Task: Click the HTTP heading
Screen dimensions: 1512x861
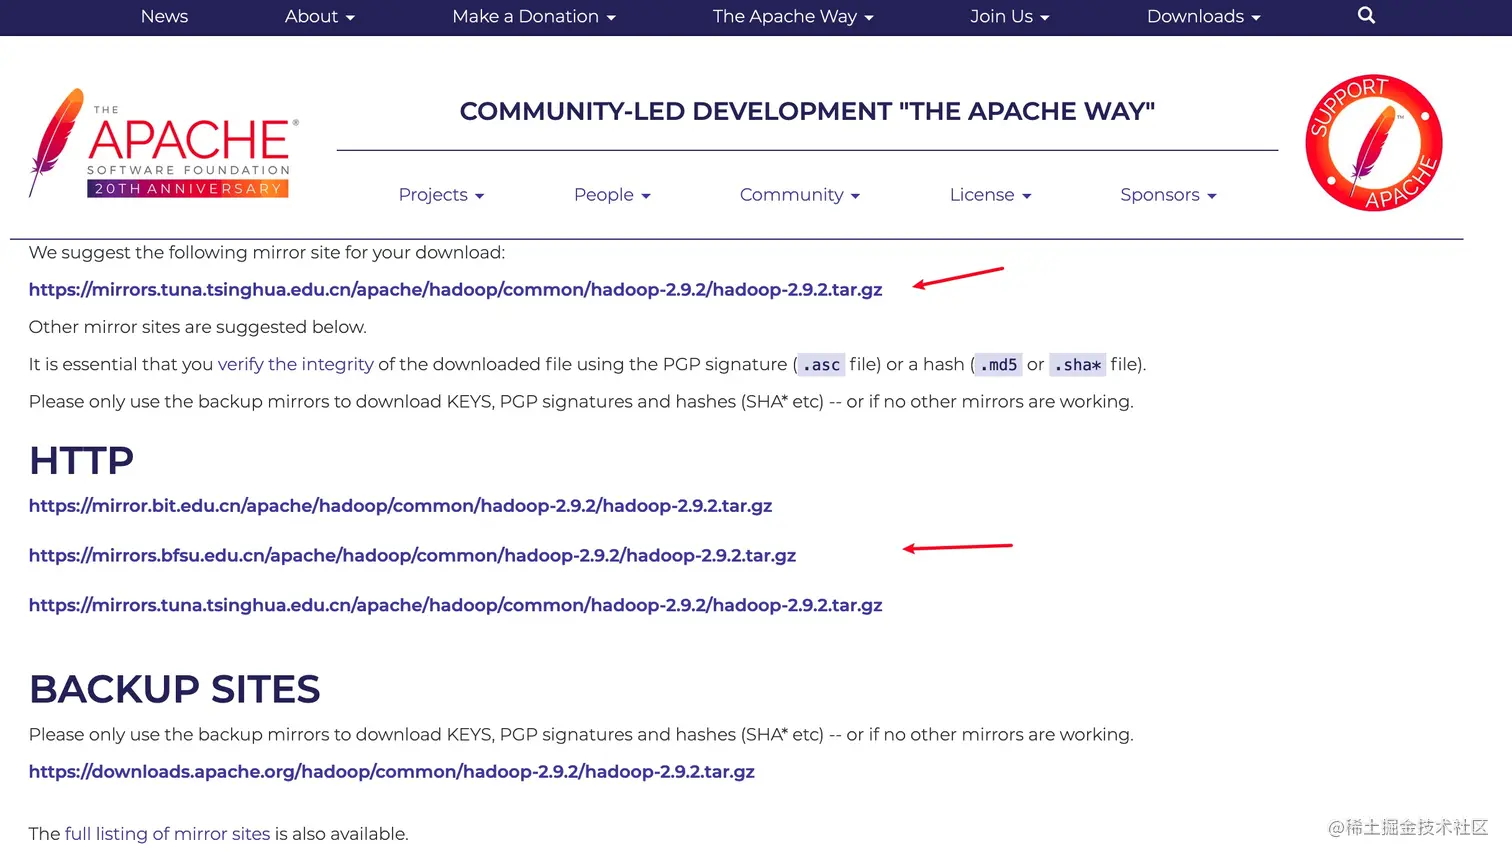Action: (x=81, y=461)
